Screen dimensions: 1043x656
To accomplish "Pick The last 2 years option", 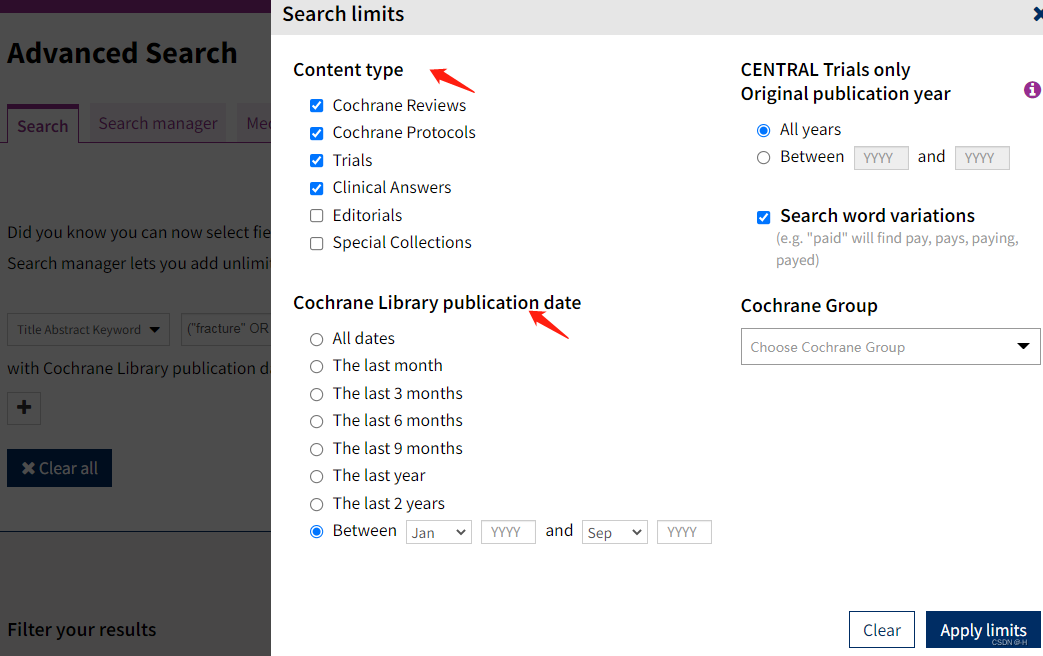I will pyautogui.click(x=317, y=504).
